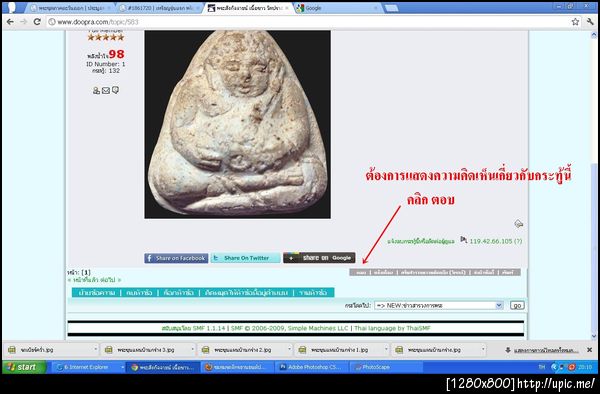Expand the options arrow of the first download item
This screenshot has height=394, width=600.
[x=95, y=349]
